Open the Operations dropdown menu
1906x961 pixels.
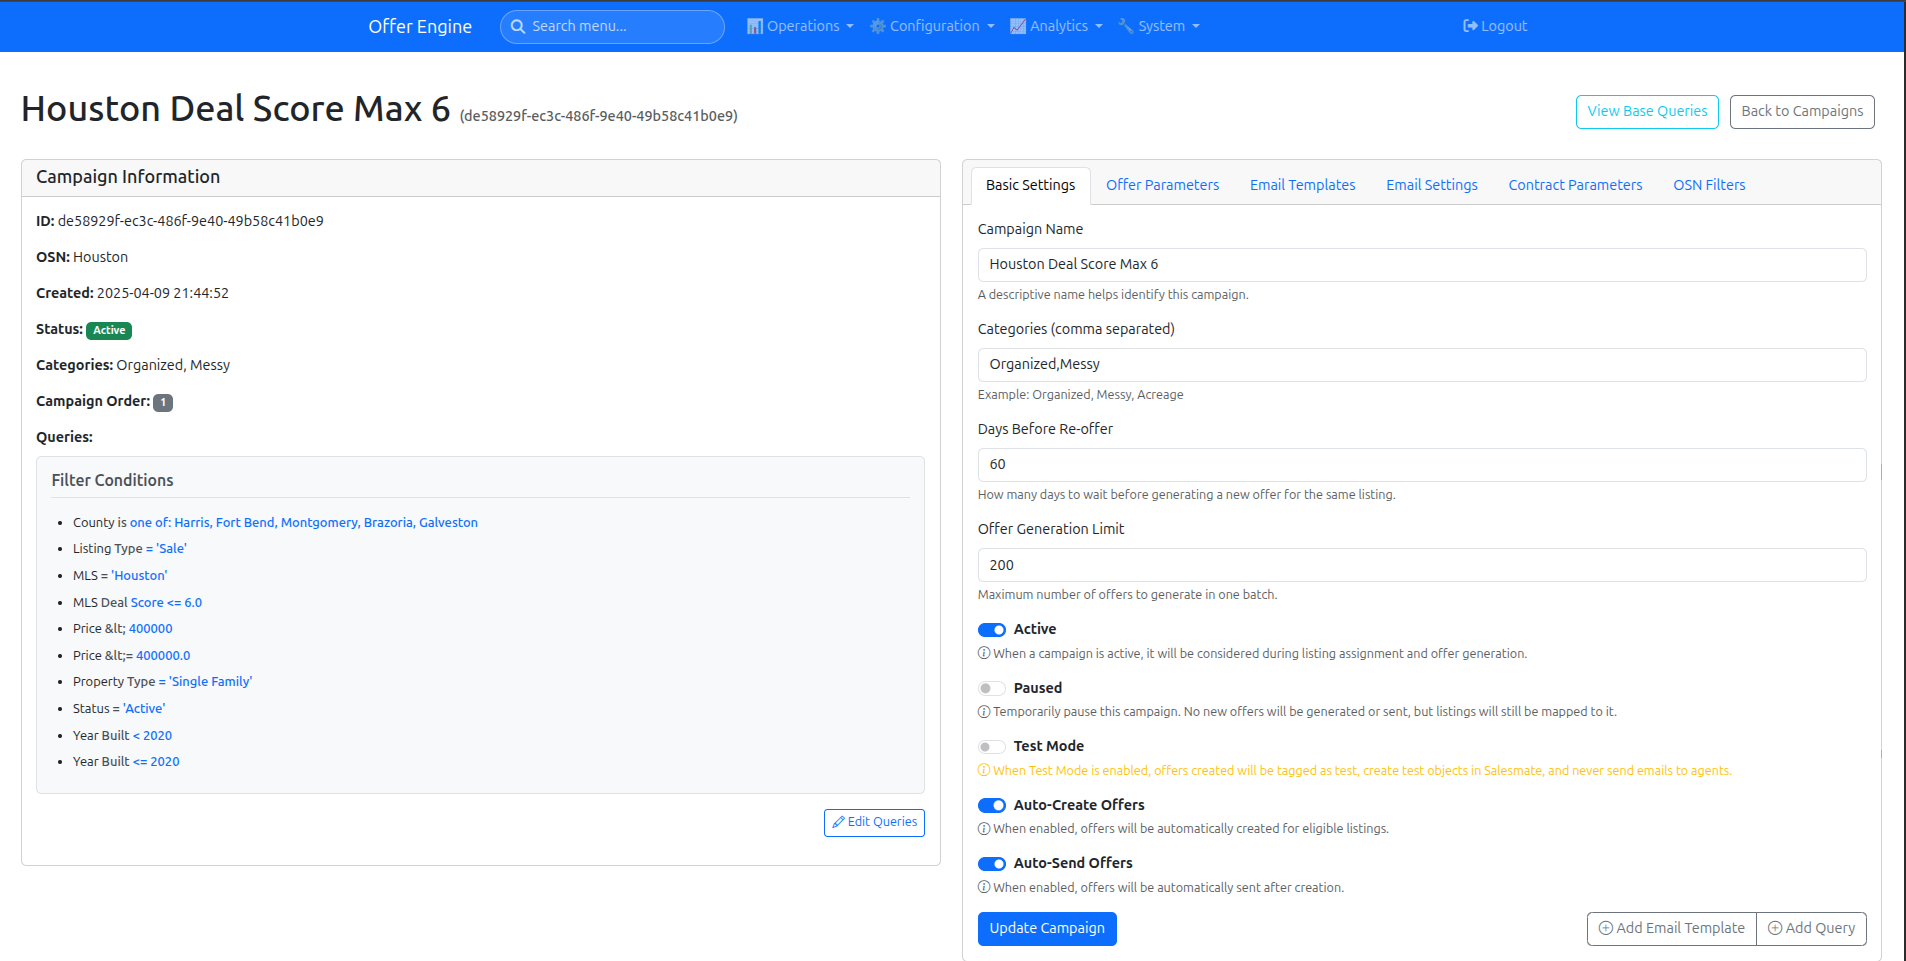[800, 26]
